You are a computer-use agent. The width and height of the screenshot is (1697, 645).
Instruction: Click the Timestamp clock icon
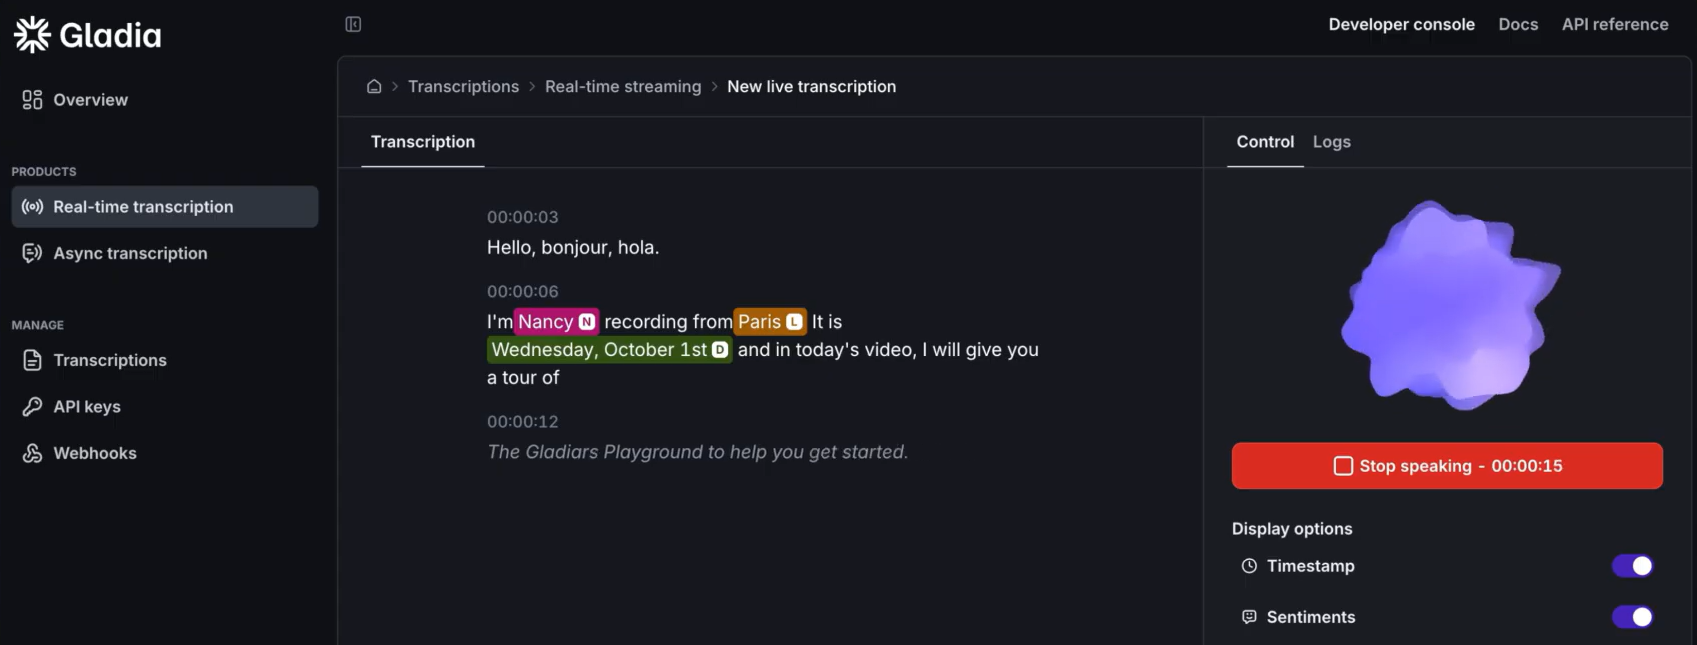(x=1249, y=566)
